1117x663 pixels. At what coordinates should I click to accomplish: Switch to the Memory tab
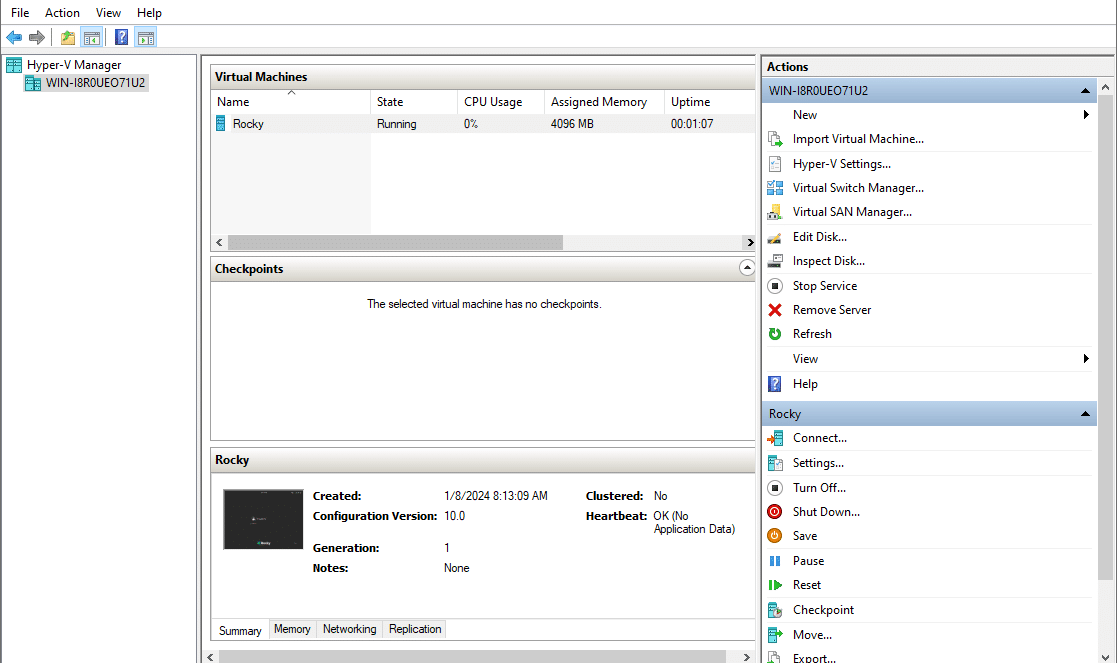(x=292, y=629)
